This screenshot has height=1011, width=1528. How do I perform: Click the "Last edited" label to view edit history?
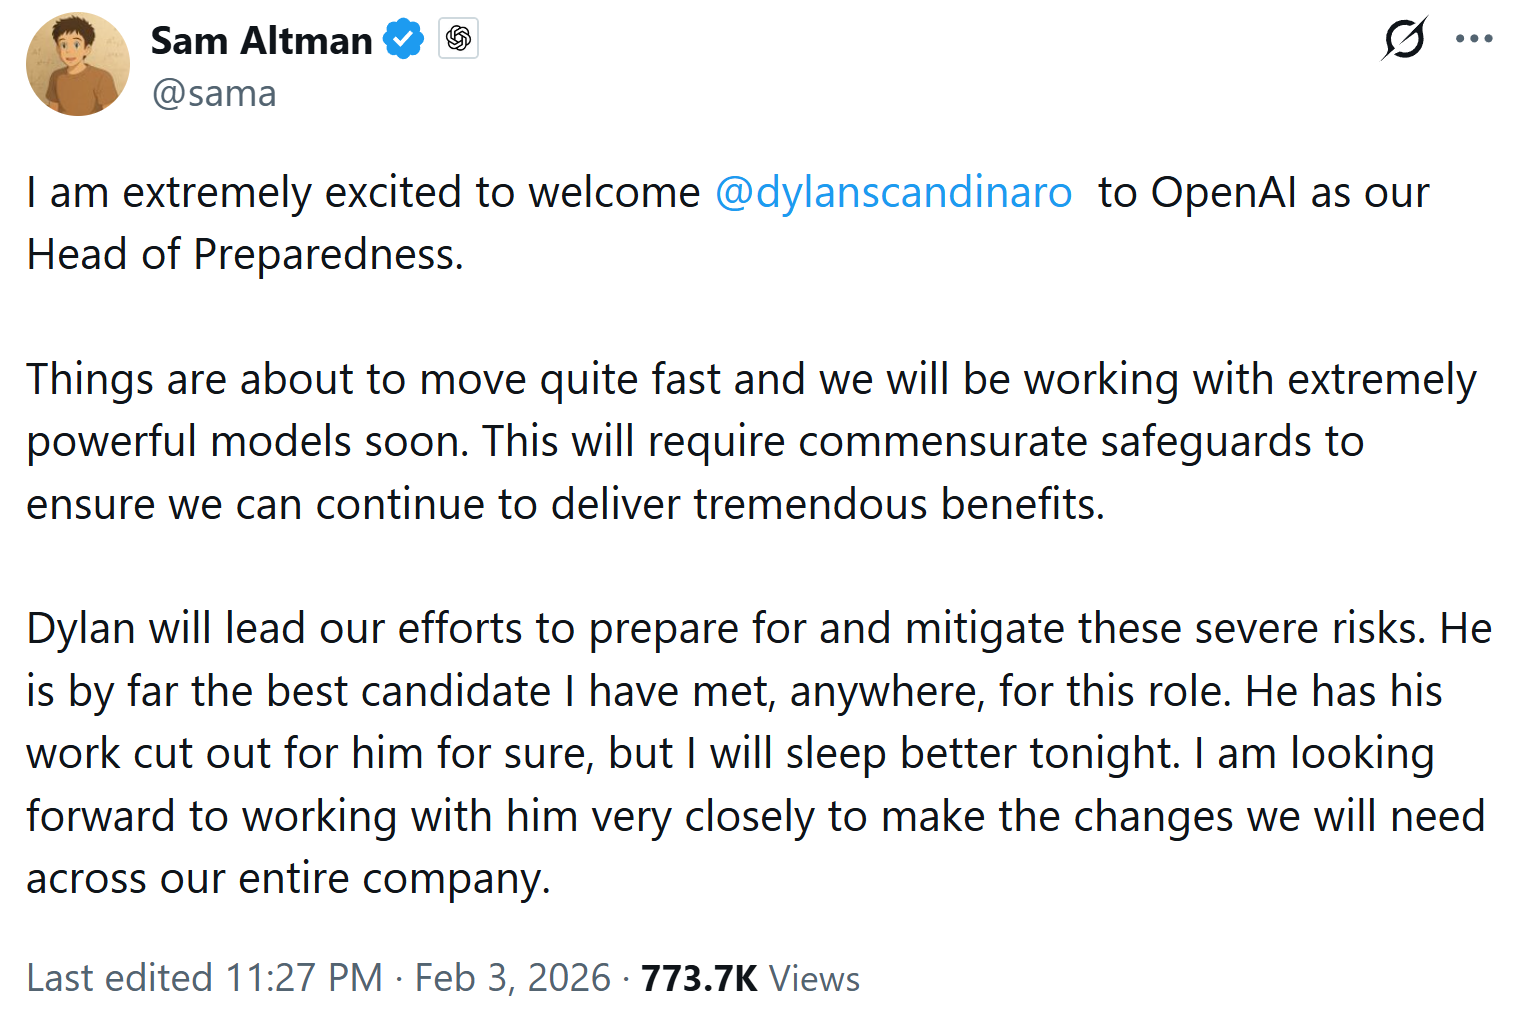click(x=119, y=978)
